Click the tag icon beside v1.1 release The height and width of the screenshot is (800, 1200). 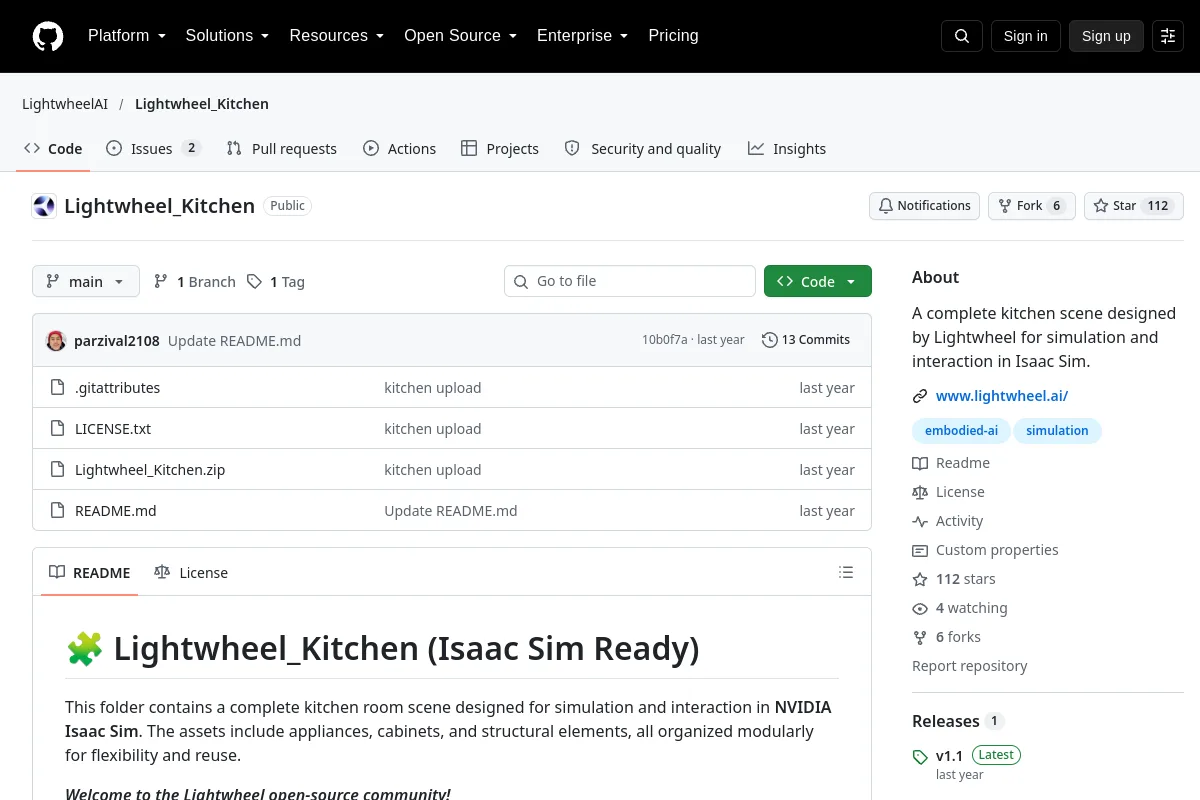[x=920, y=757]
